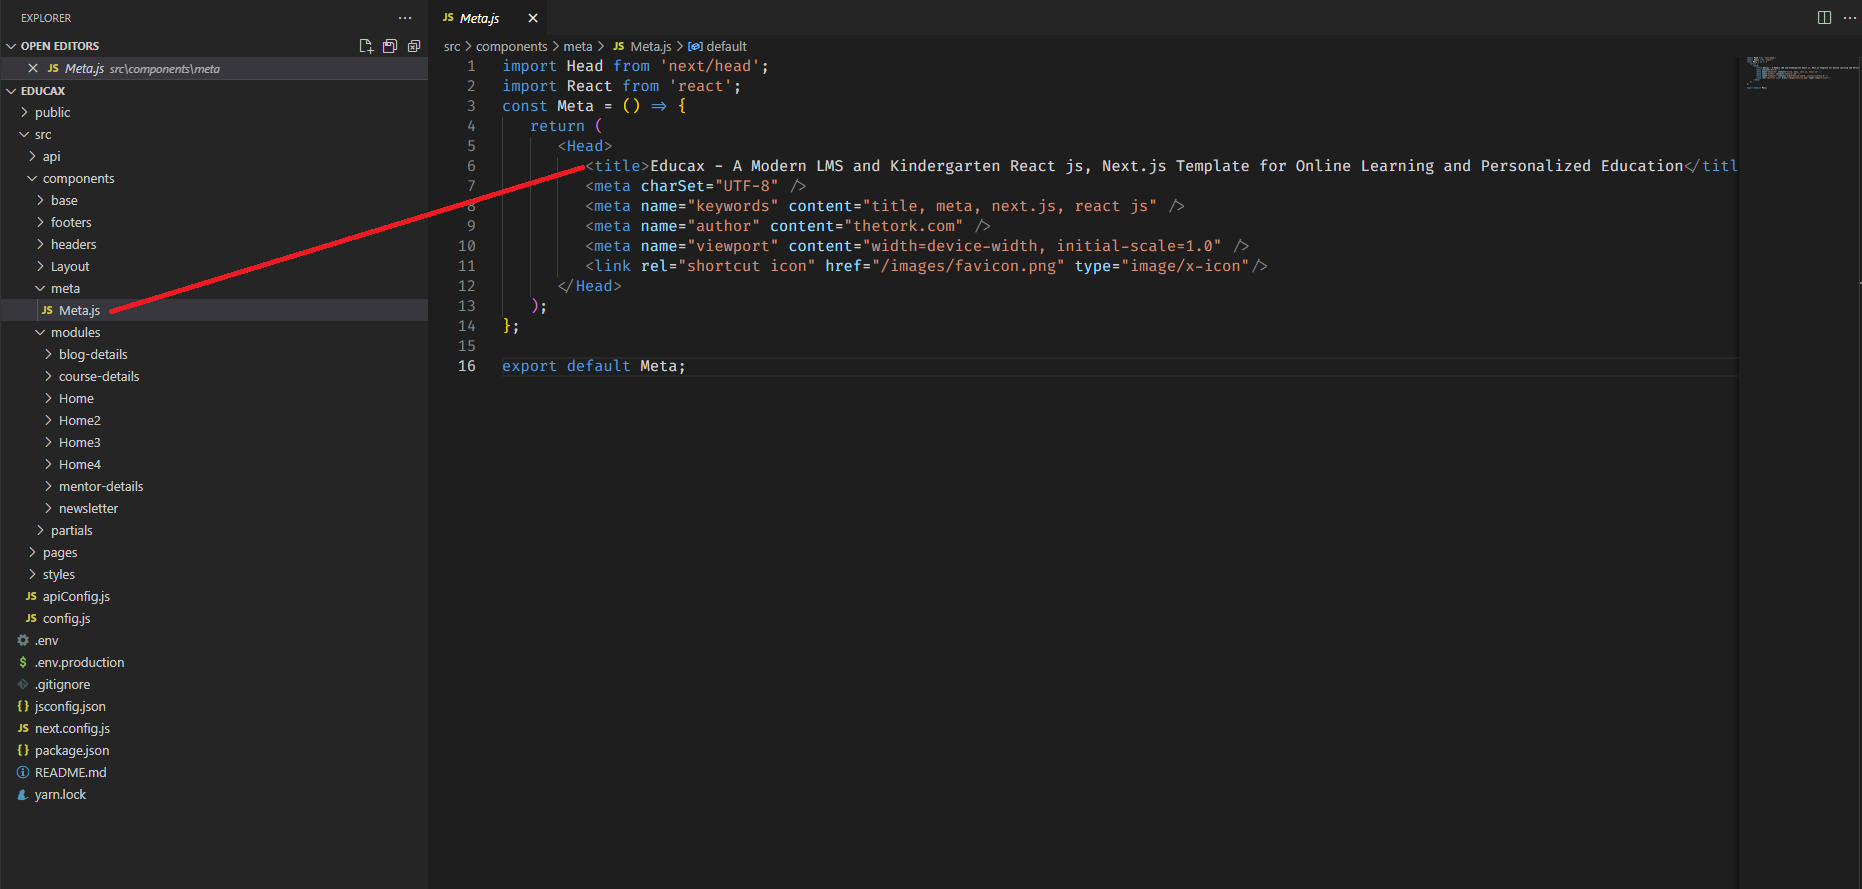Close Meta.js in the Open Editors list
Viewport: 1862px width, 889px height.
33,68
